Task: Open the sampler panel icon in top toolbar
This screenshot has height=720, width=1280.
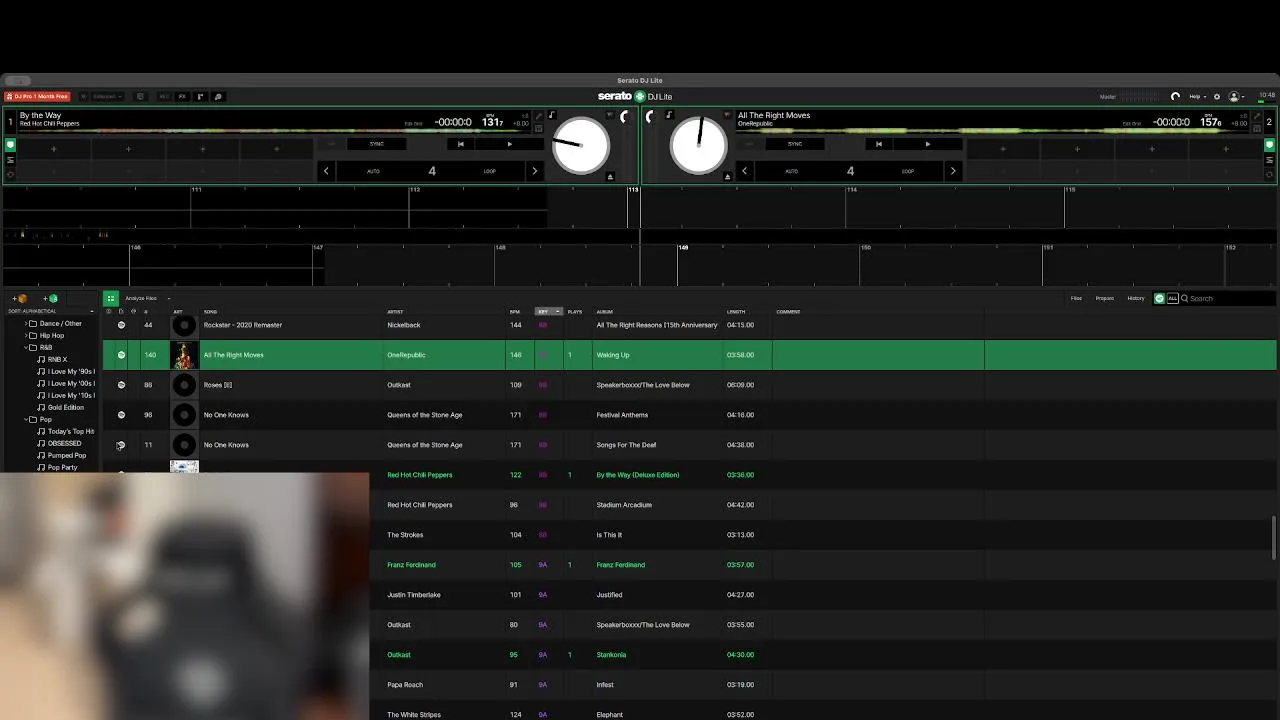Action: pos(200,97)
